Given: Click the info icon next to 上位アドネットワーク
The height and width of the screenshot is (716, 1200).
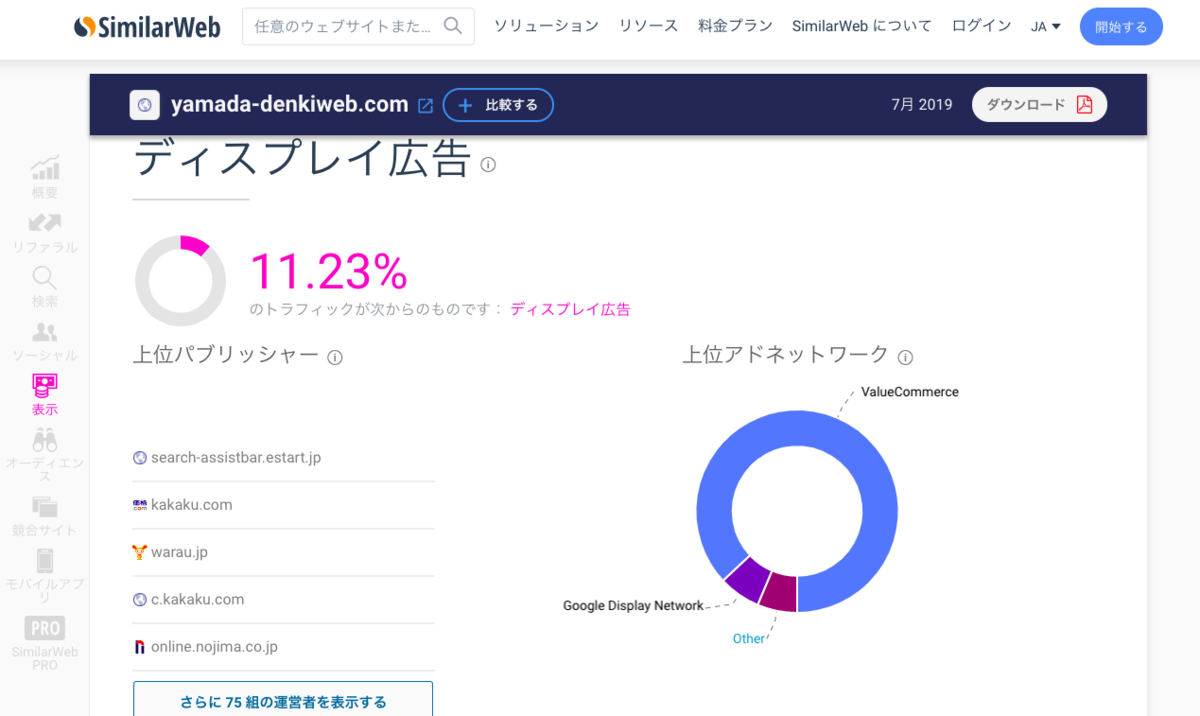Looking at the screenshot, I should 906,357.
